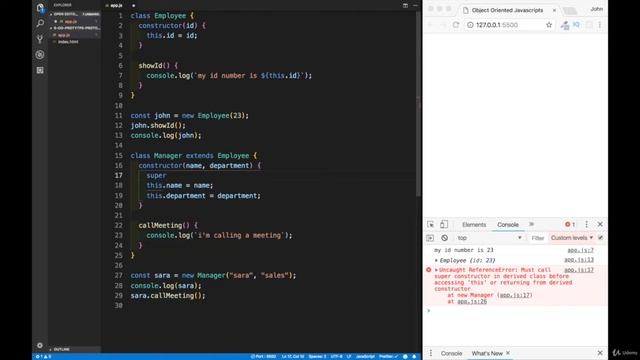This screenshot has height=360, width=640.
Task: Go forward in the browser
Action: [x=443, y=25]
